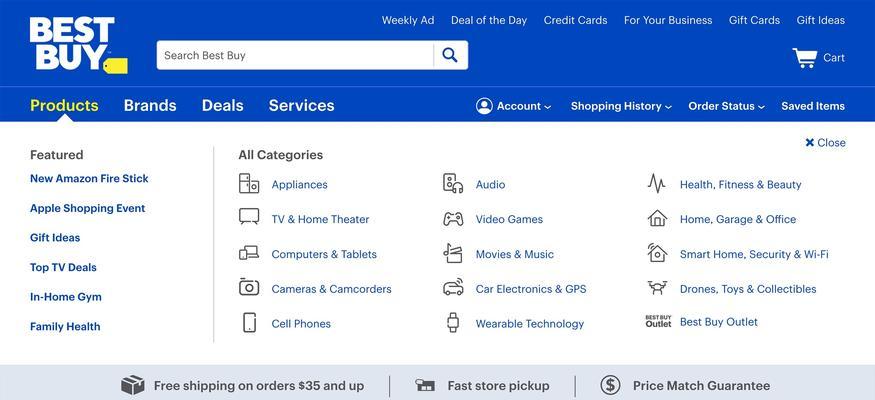Open featured Gift Ideas link
This screenshot has height=400, width=875.
[x=55, y=238]
